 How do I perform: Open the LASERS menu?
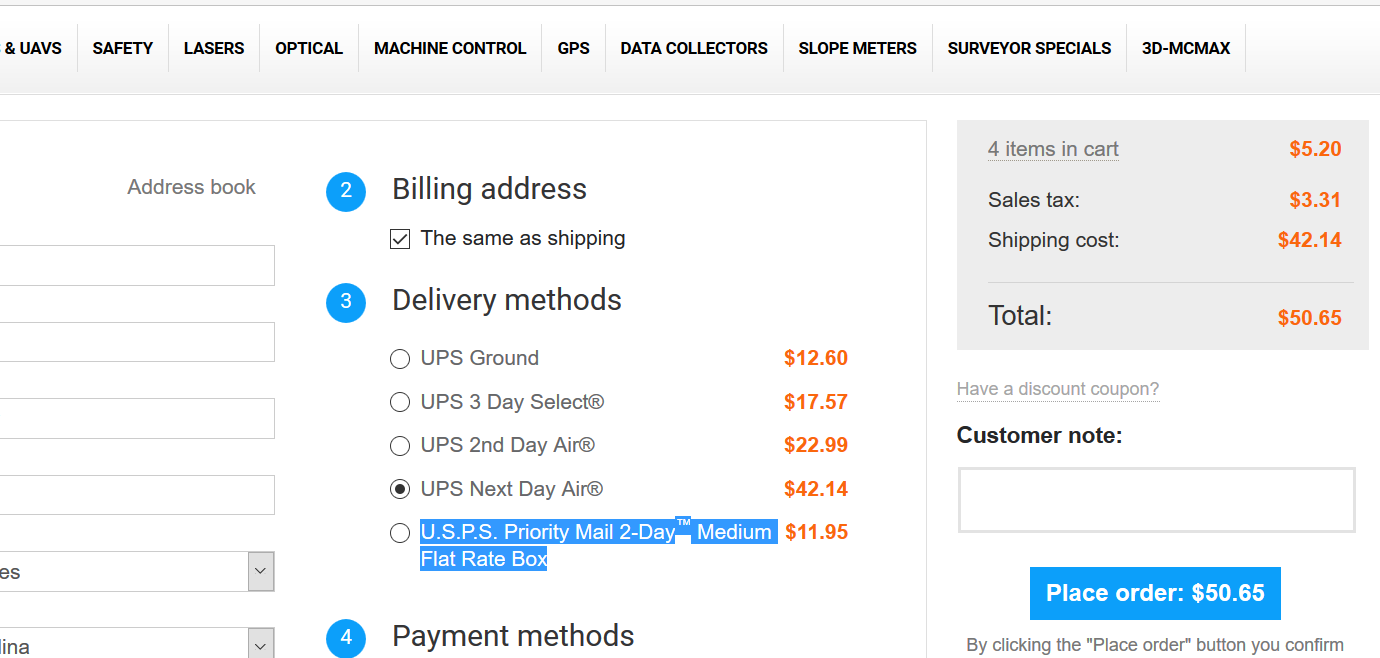tap(214, 48)
